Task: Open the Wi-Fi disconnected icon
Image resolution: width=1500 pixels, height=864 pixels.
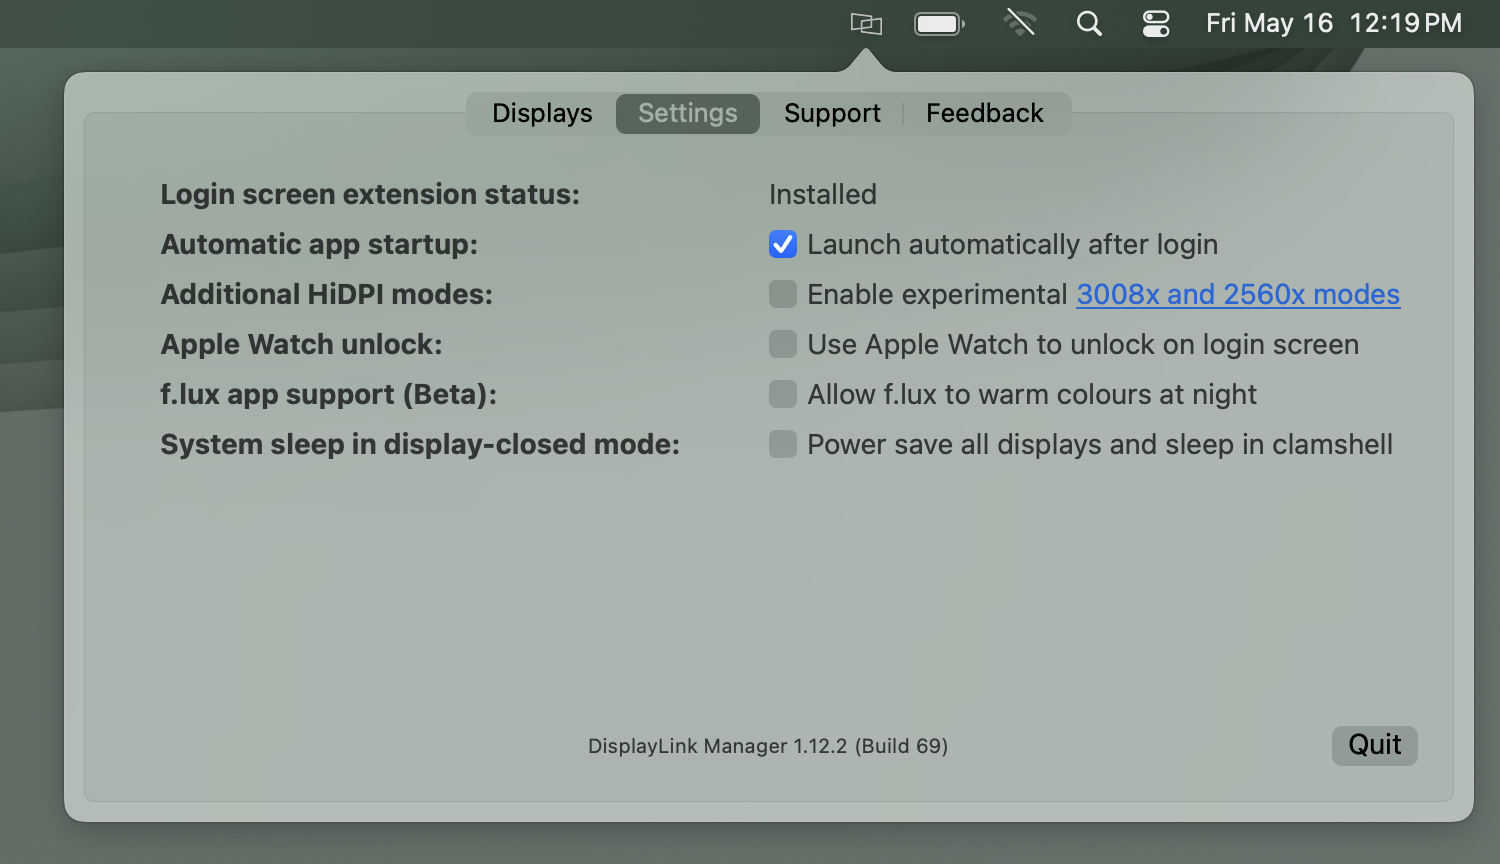Action: point(1020,23)
